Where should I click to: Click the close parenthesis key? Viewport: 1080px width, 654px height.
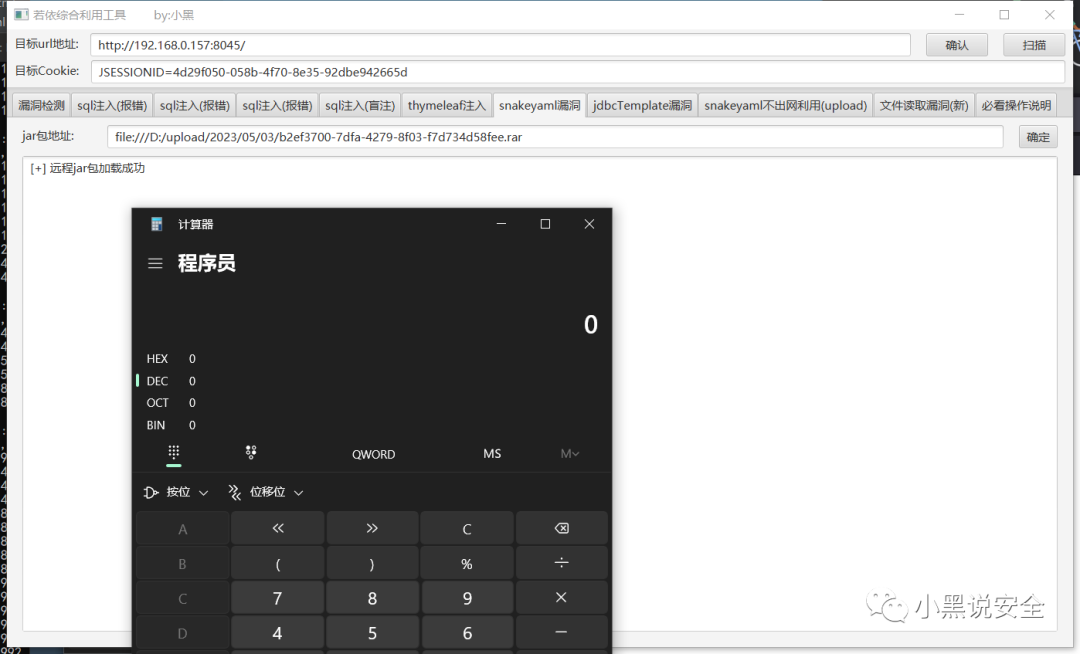click(372, 563)
